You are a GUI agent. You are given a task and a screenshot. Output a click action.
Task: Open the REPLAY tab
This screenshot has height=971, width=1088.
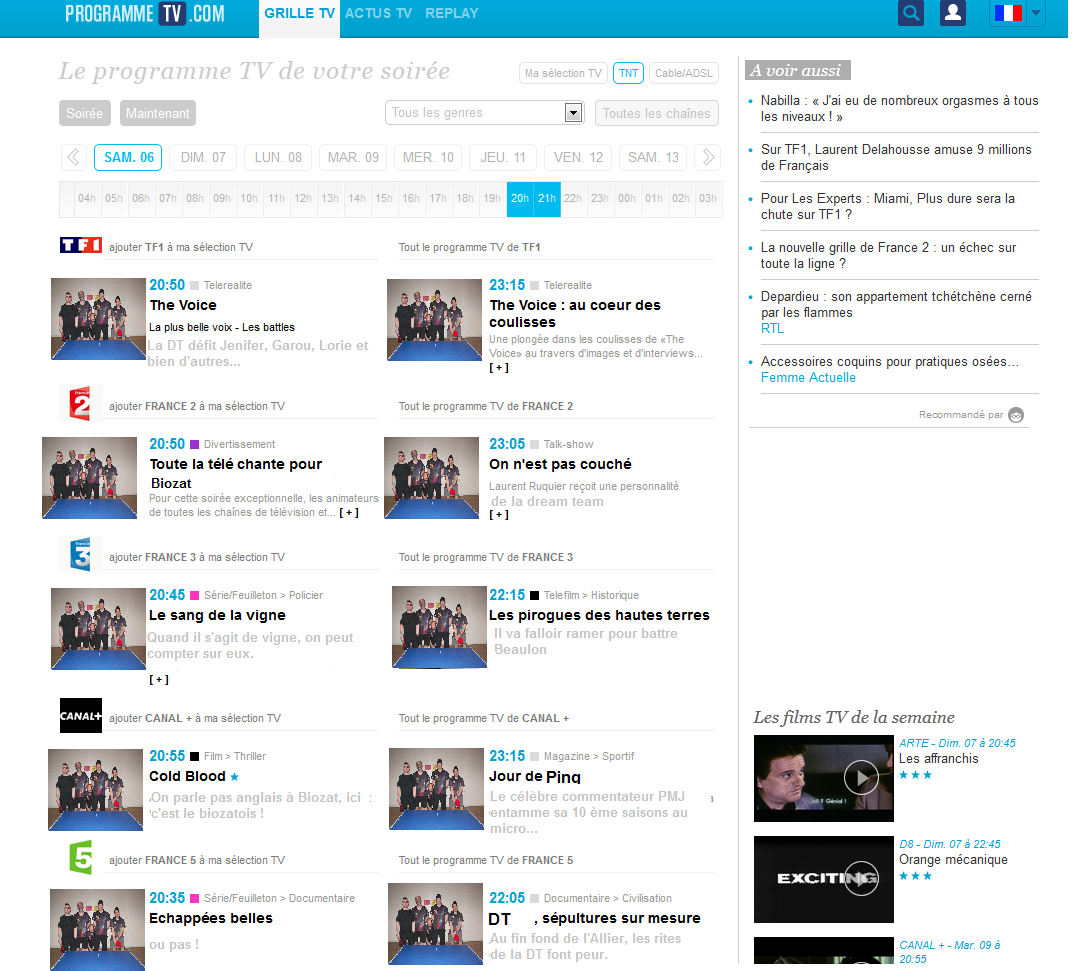point(452,14)
